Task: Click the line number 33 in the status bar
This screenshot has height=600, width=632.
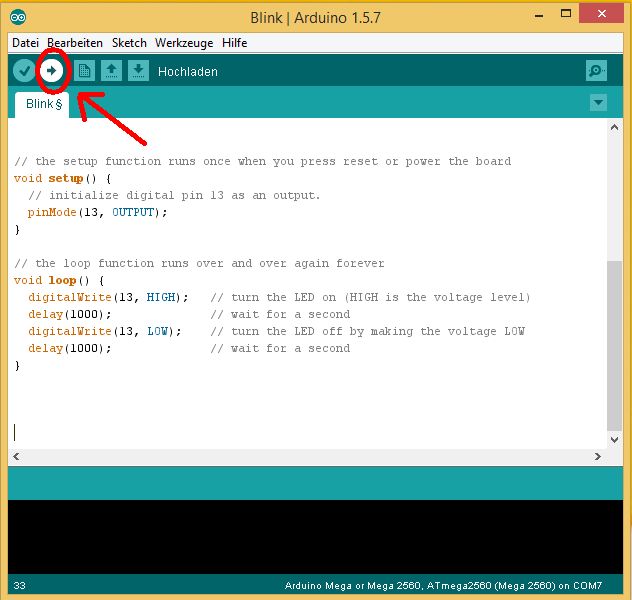Action: (x=19, y=585)
